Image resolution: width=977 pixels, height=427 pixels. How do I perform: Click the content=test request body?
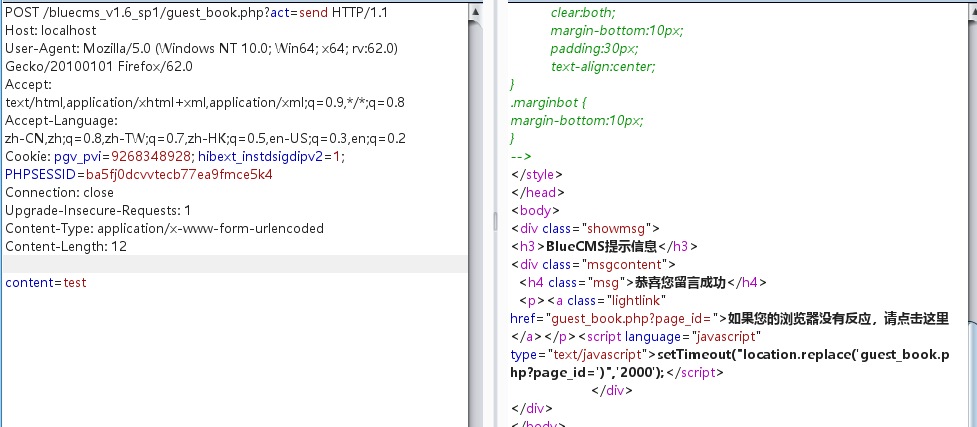(46, 282)
